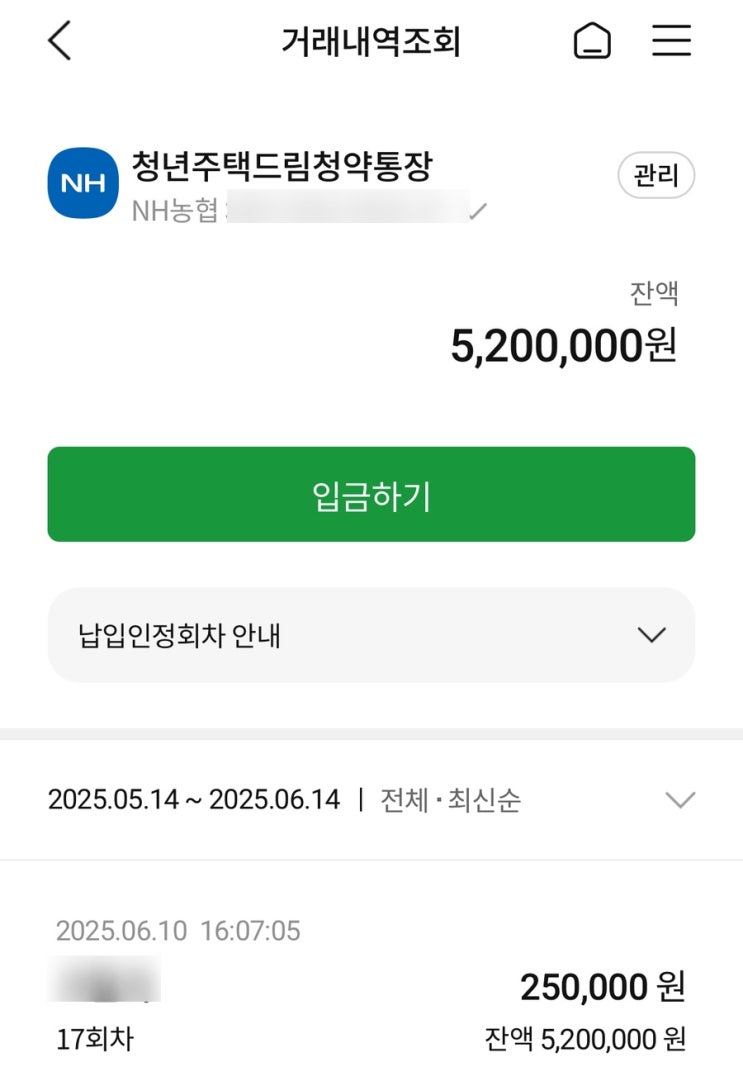Open the transaction filter dropdown chevron
Viewport: 743px width, 1081px height.
pos(680,800)
